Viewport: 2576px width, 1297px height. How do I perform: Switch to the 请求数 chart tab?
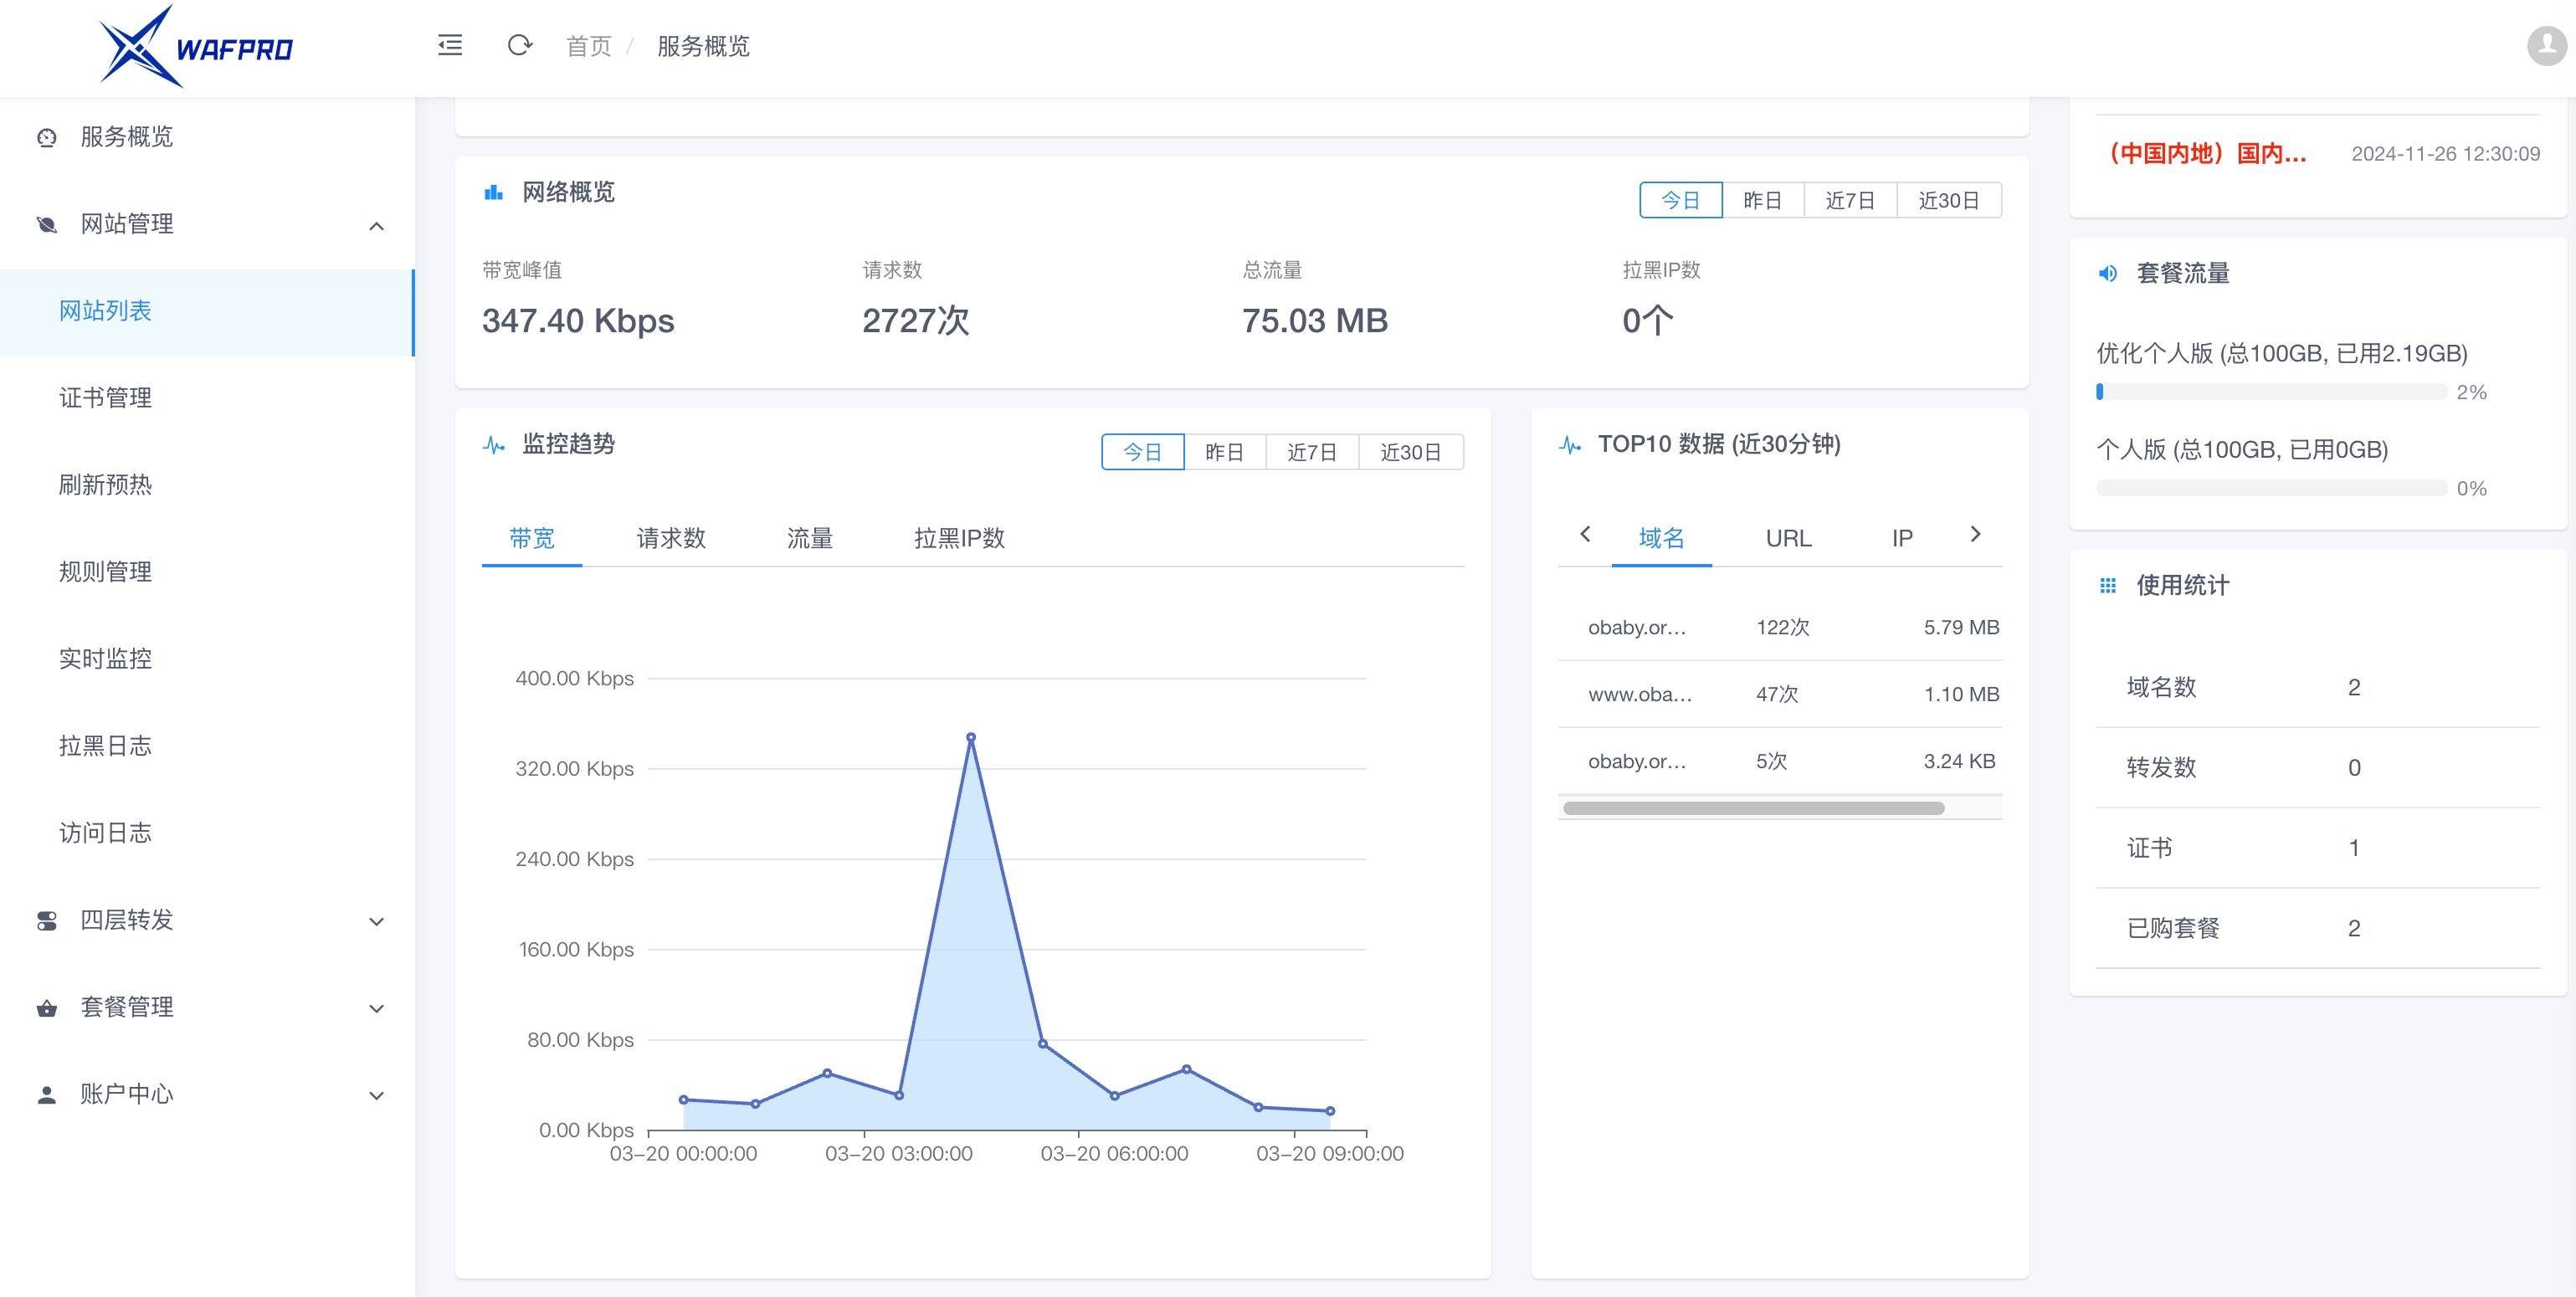point(671,538)
